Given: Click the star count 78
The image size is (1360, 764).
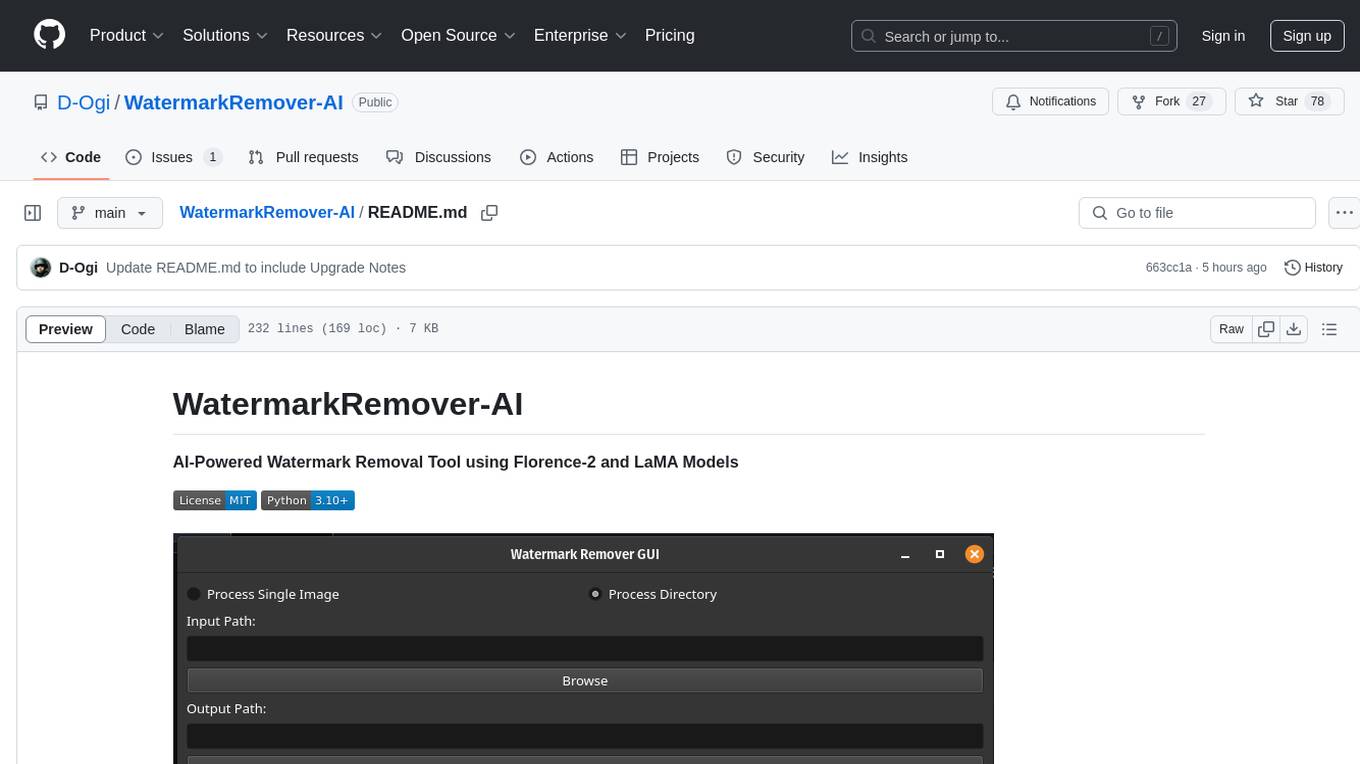Looking at the screenshot, I should point(1317,101).
